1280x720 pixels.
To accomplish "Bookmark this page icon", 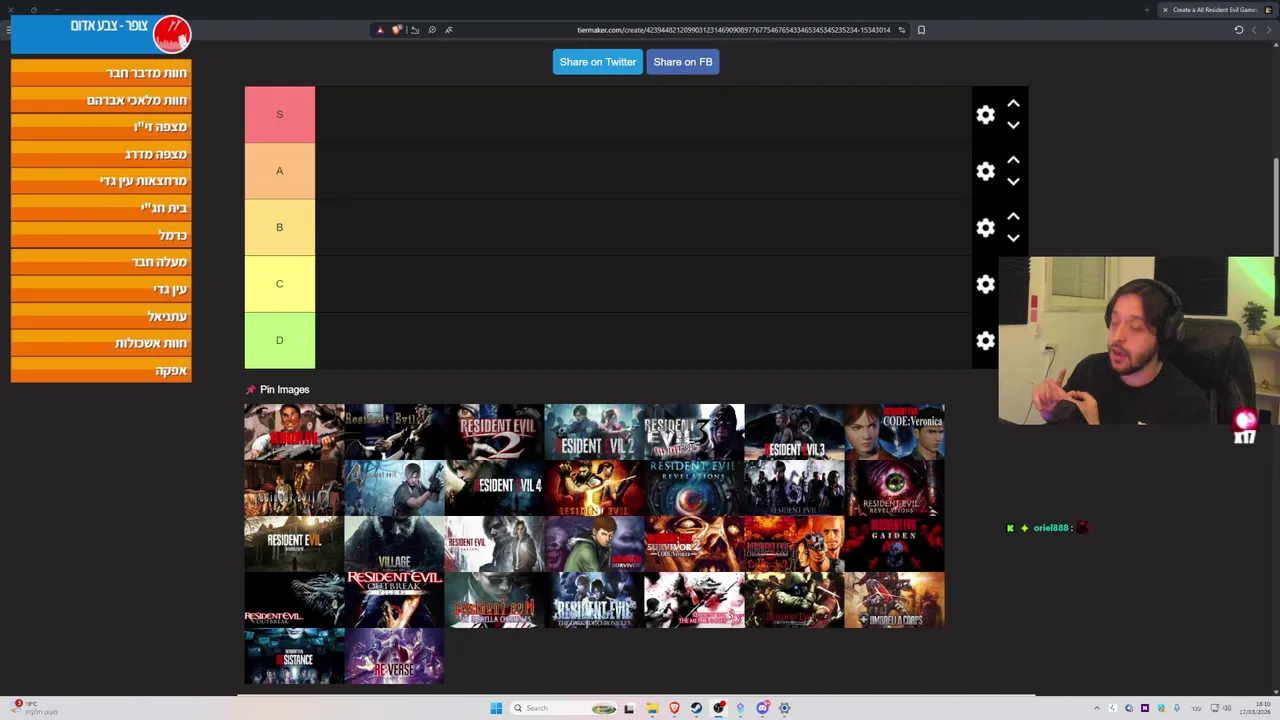I will click(x=921, y=30).
